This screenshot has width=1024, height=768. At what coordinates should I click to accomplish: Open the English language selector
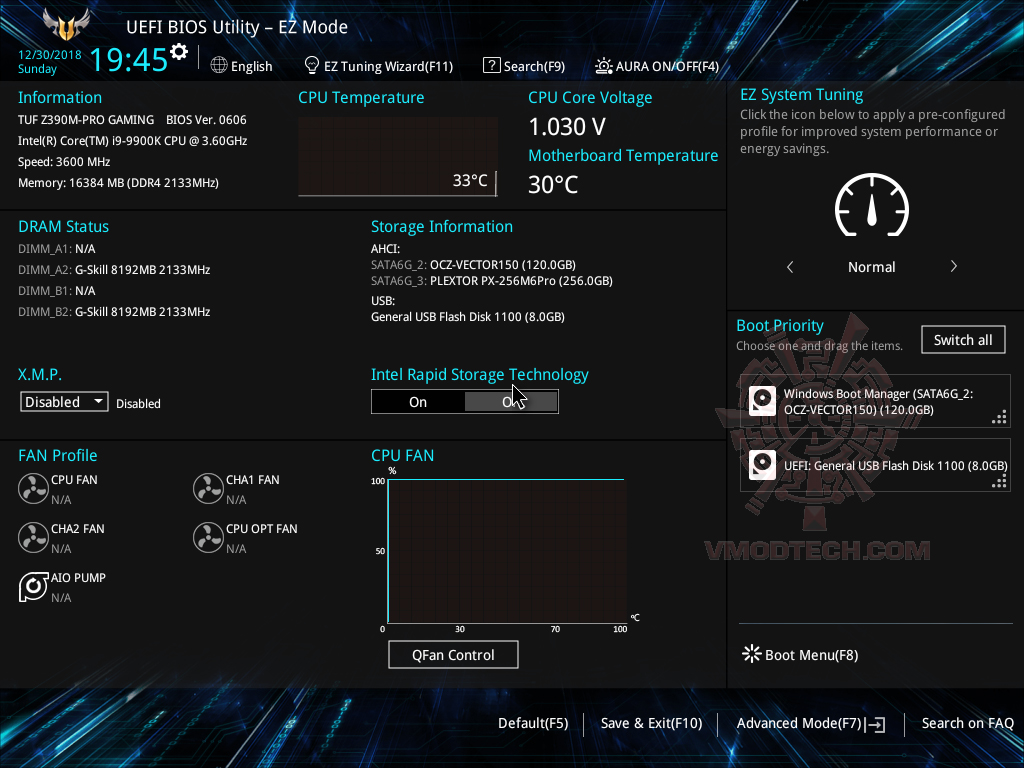tap(242, 65)
